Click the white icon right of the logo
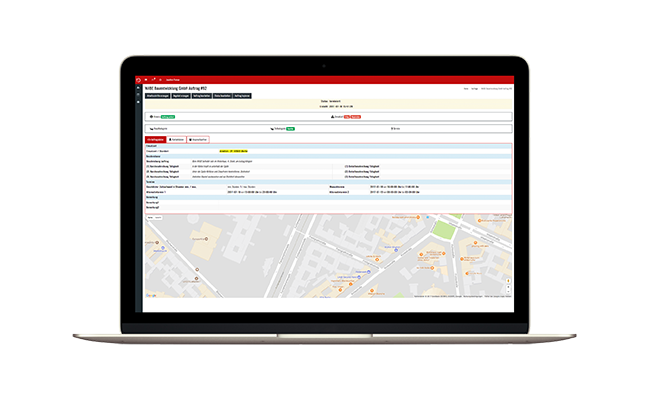 (x=146, y=80)
